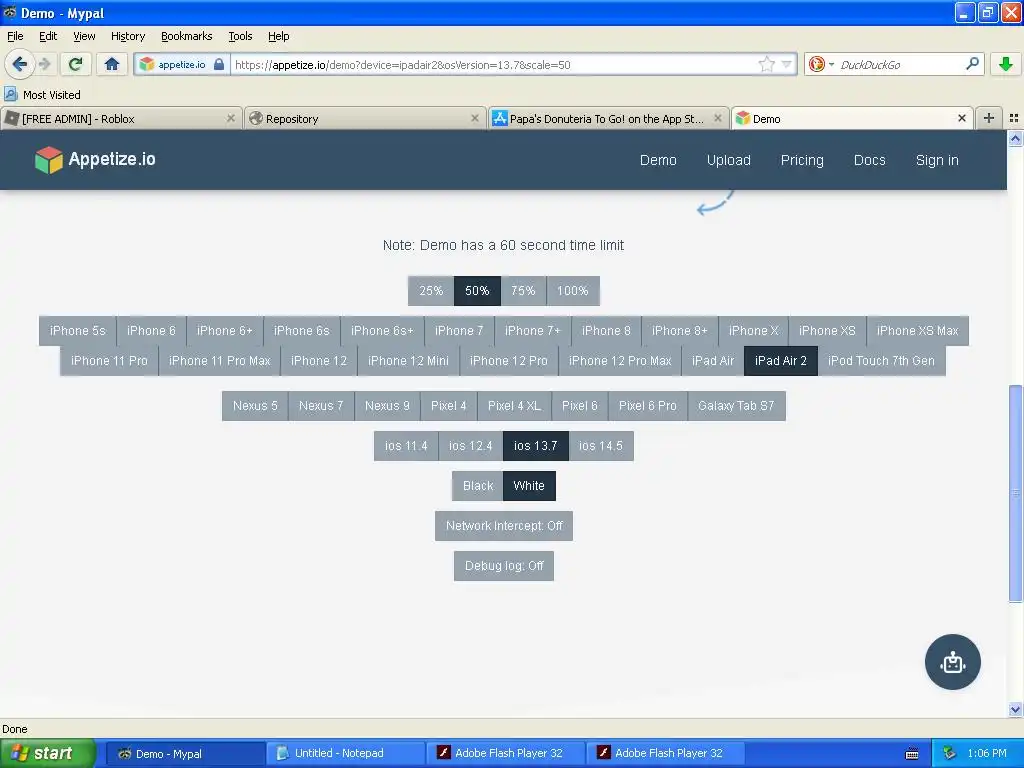The height and width of the screenshot is (768, 1024).
Task: Toggle Network Intercept setting
Action: click(x=504, y=526)
